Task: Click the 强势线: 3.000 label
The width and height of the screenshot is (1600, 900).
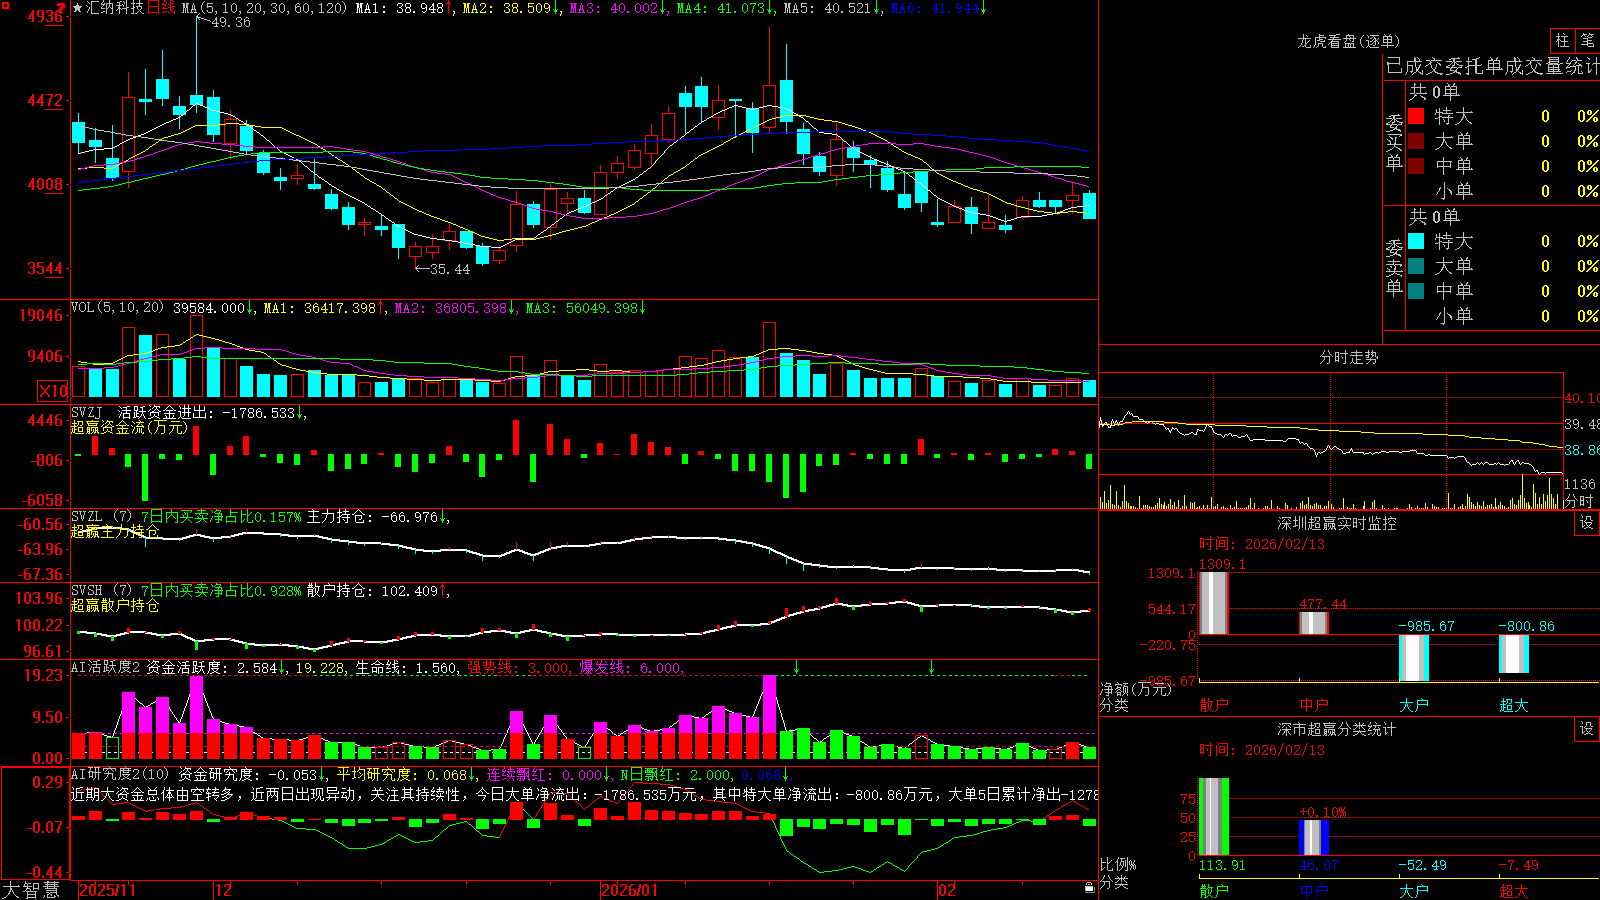Action: (x=520, y=667)
